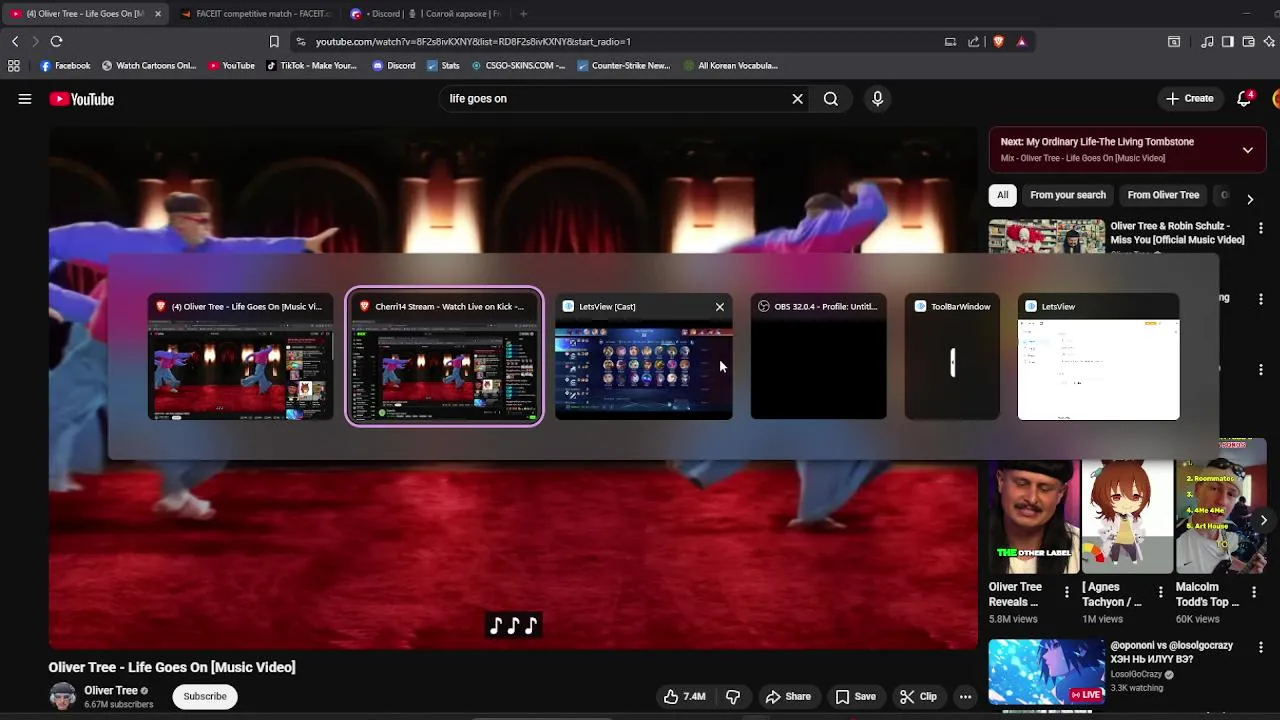The width and height of the screenshot is (1280, 720).
Task: Switch to the FACEIT competitive match tab
Action: (256, 14)
